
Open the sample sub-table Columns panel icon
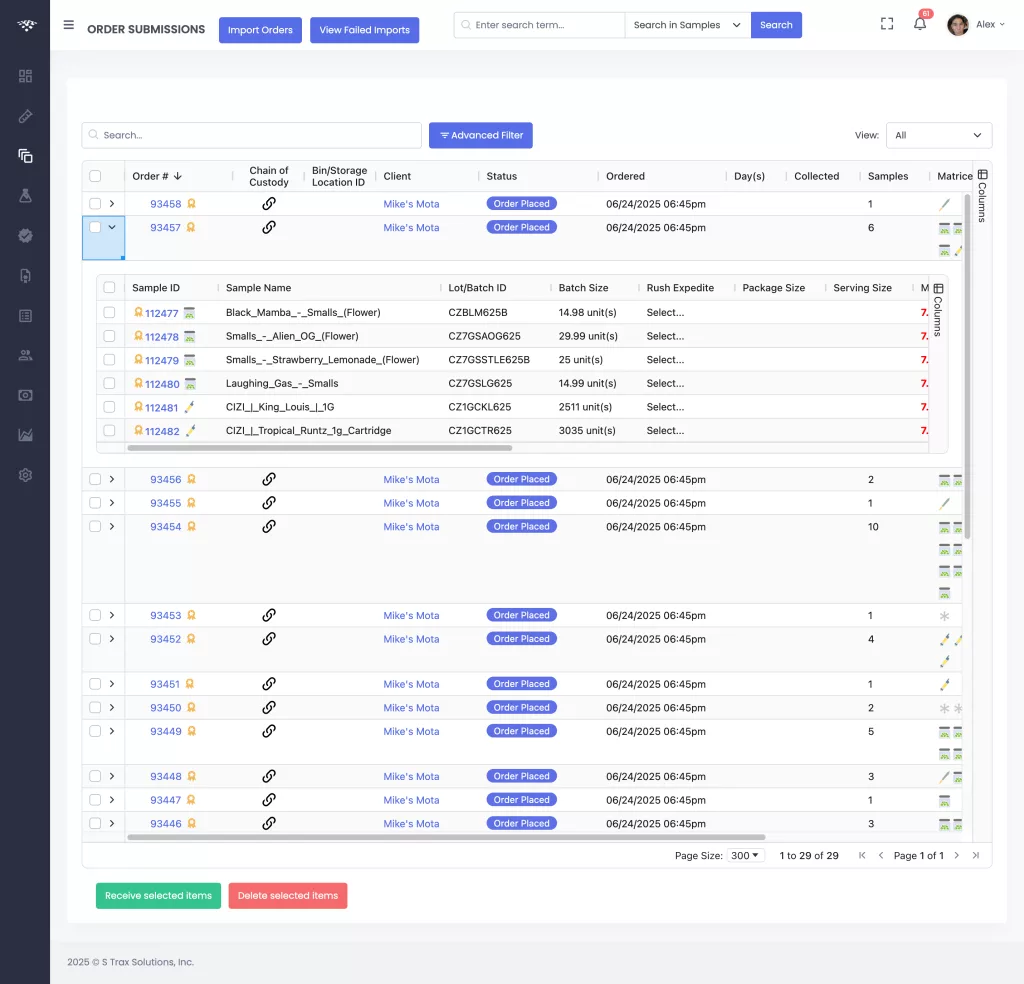(938, 289)
